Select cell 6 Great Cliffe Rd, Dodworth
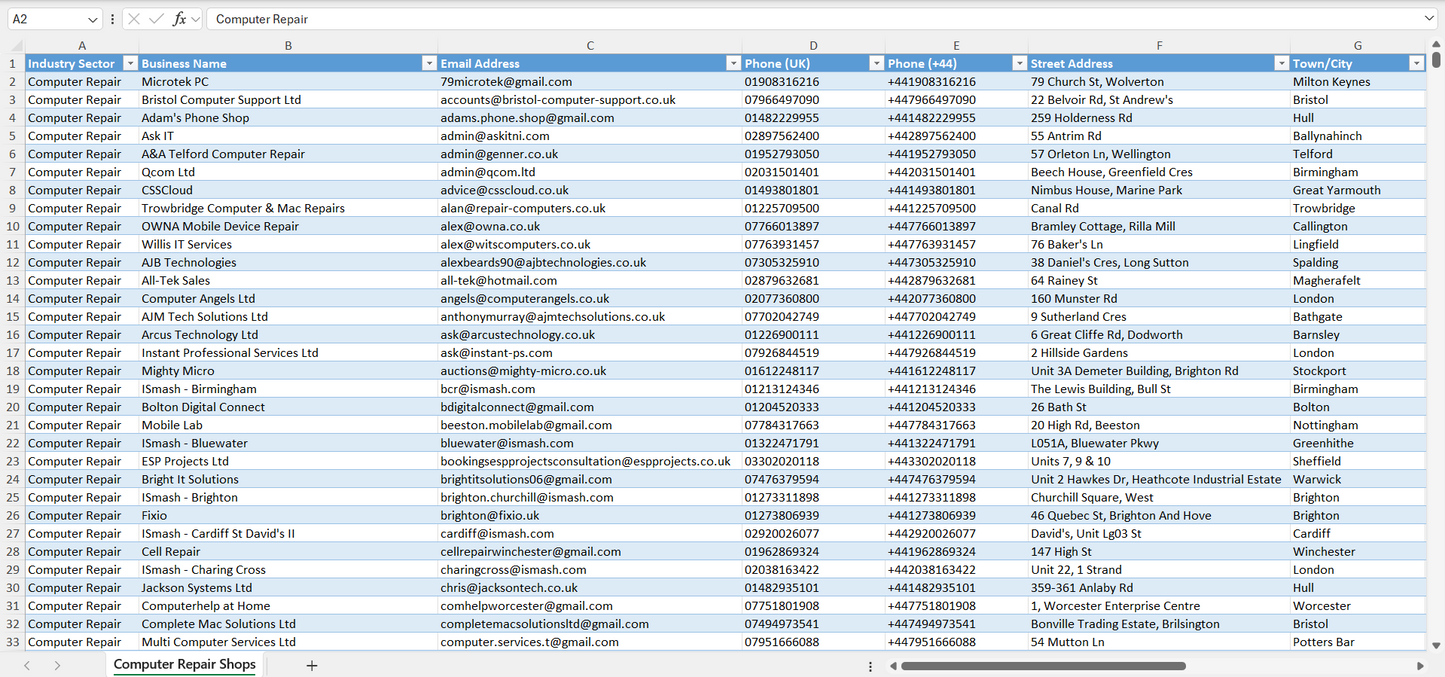 (1159, 335)
